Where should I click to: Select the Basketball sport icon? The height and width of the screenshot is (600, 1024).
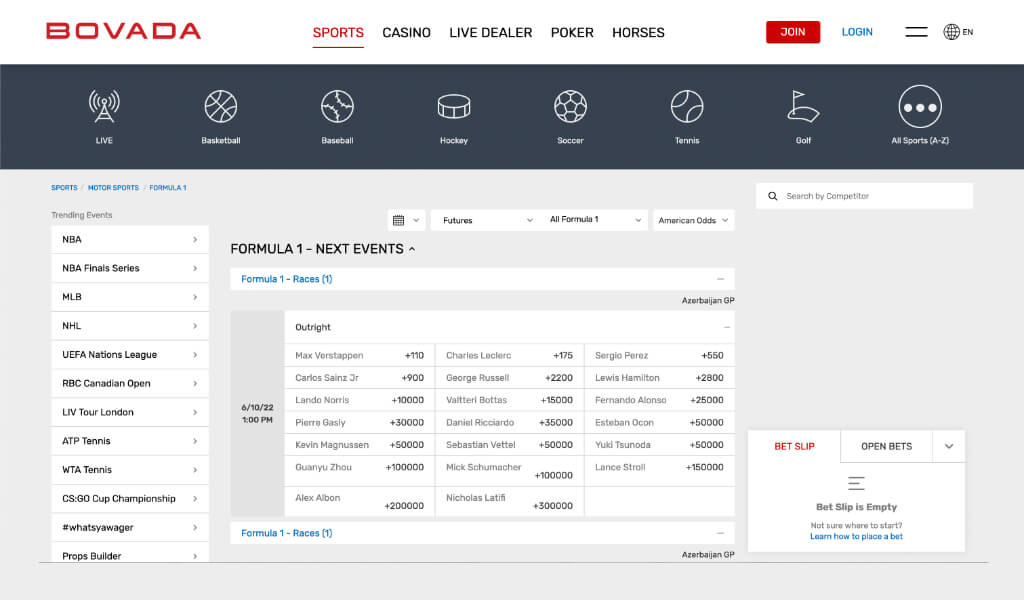coord(221,106)
